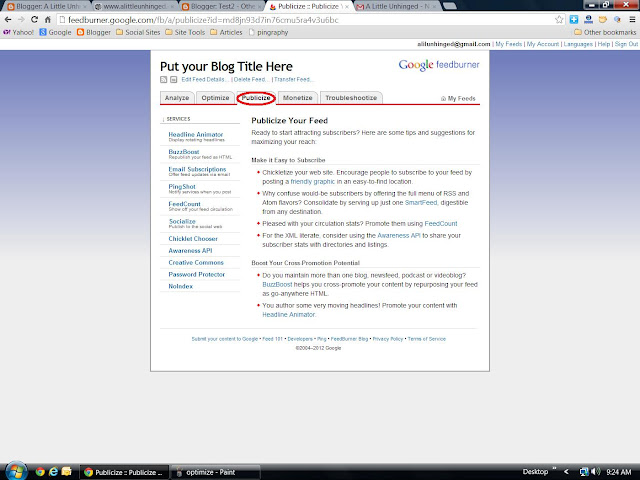
Task: Click Transfer Feed link
Action: [x=293, y=80]
